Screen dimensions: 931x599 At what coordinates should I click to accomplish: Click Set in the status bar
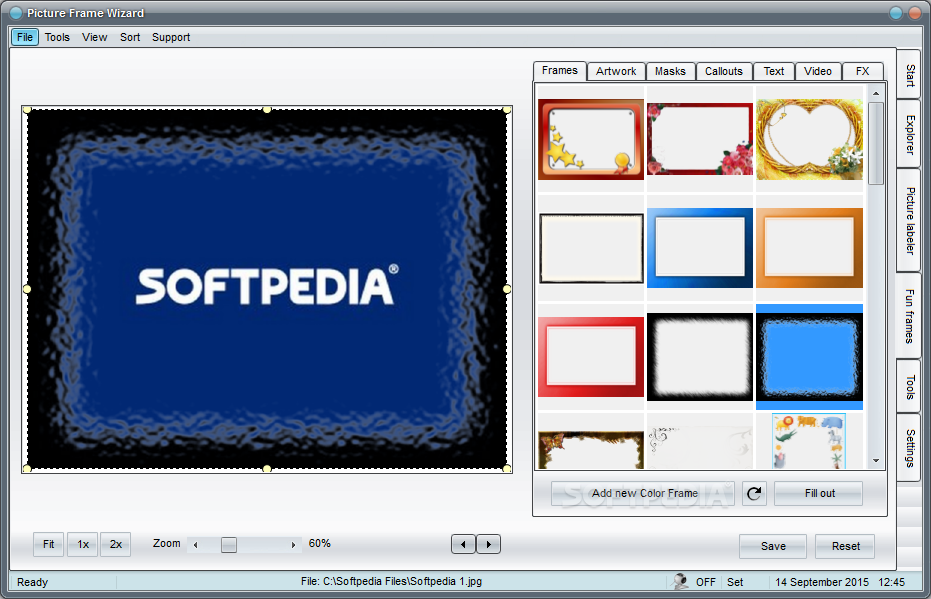pos(735,582)
